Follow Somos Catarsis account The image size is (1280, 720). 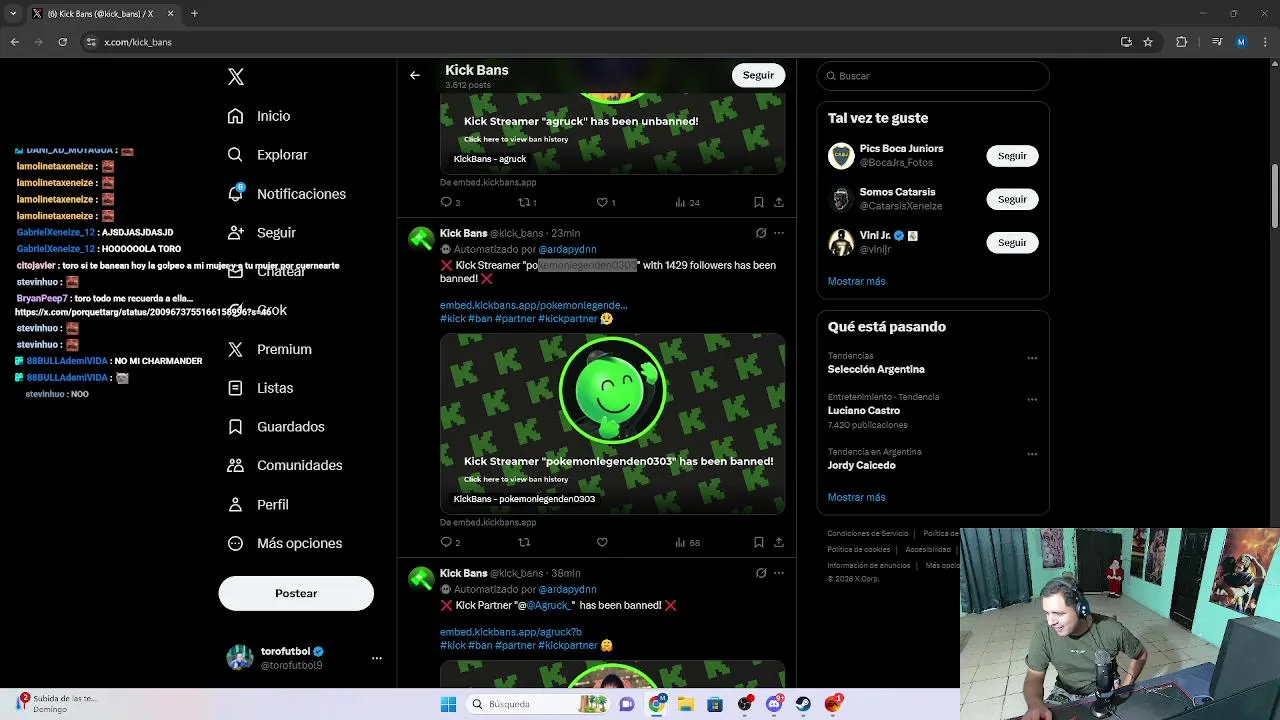click(1012, 199)
